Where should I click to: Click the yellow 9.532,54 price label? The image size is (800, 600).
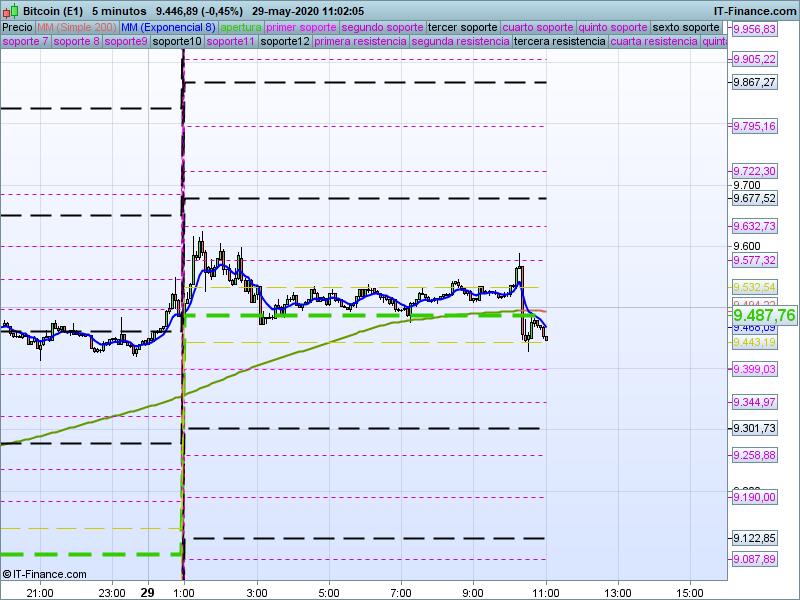pos(754,287)
